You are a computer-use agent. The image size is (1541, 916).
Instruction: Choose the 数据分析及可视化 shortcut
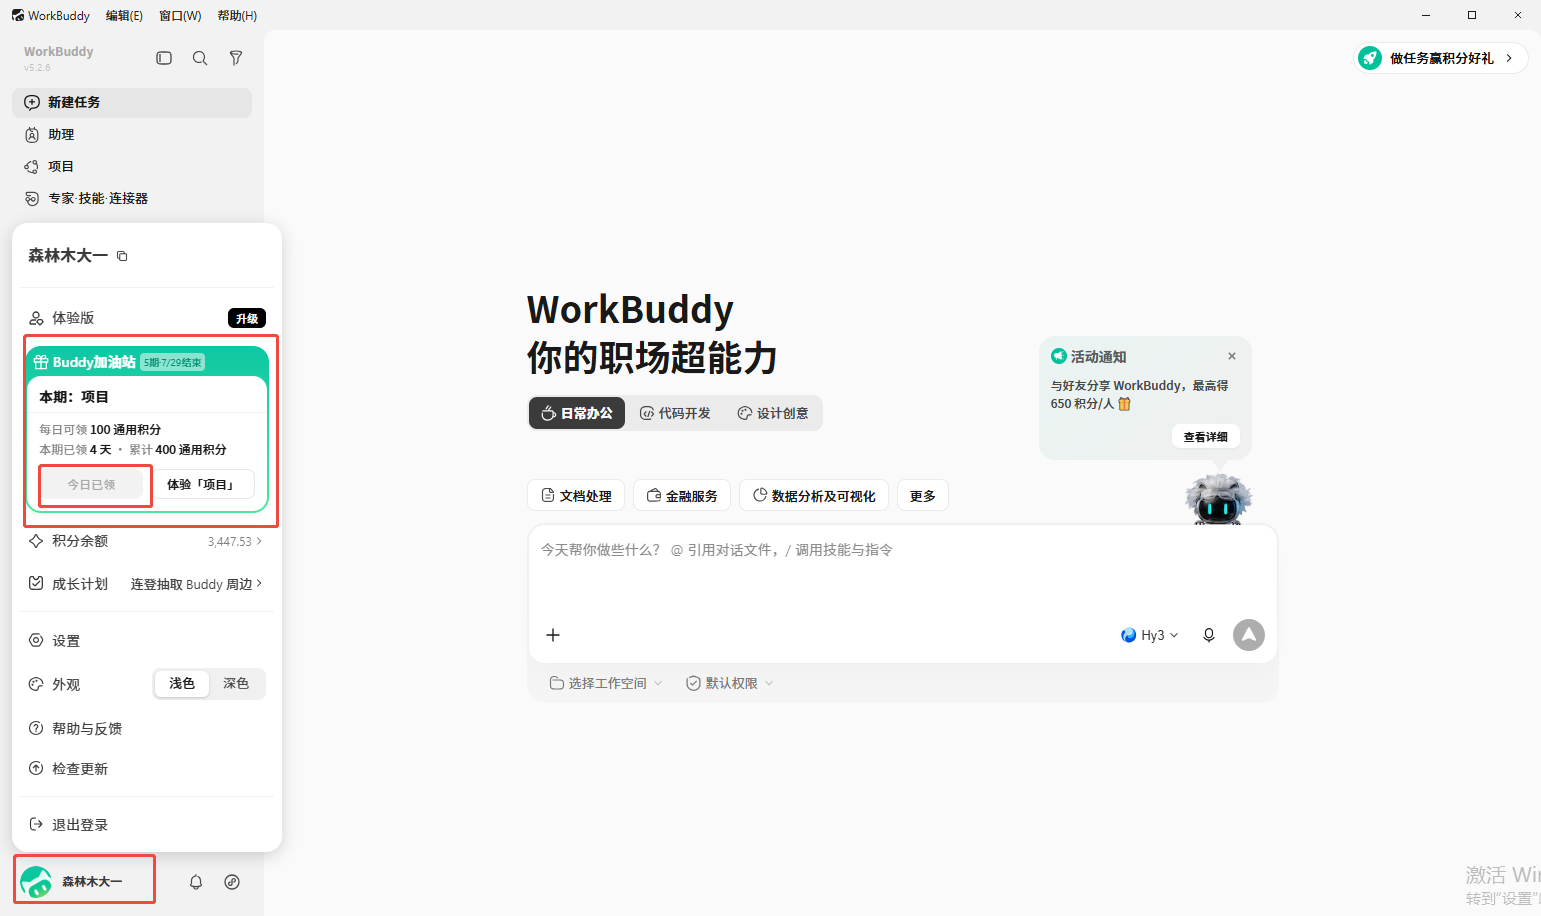tap(814, 496)
